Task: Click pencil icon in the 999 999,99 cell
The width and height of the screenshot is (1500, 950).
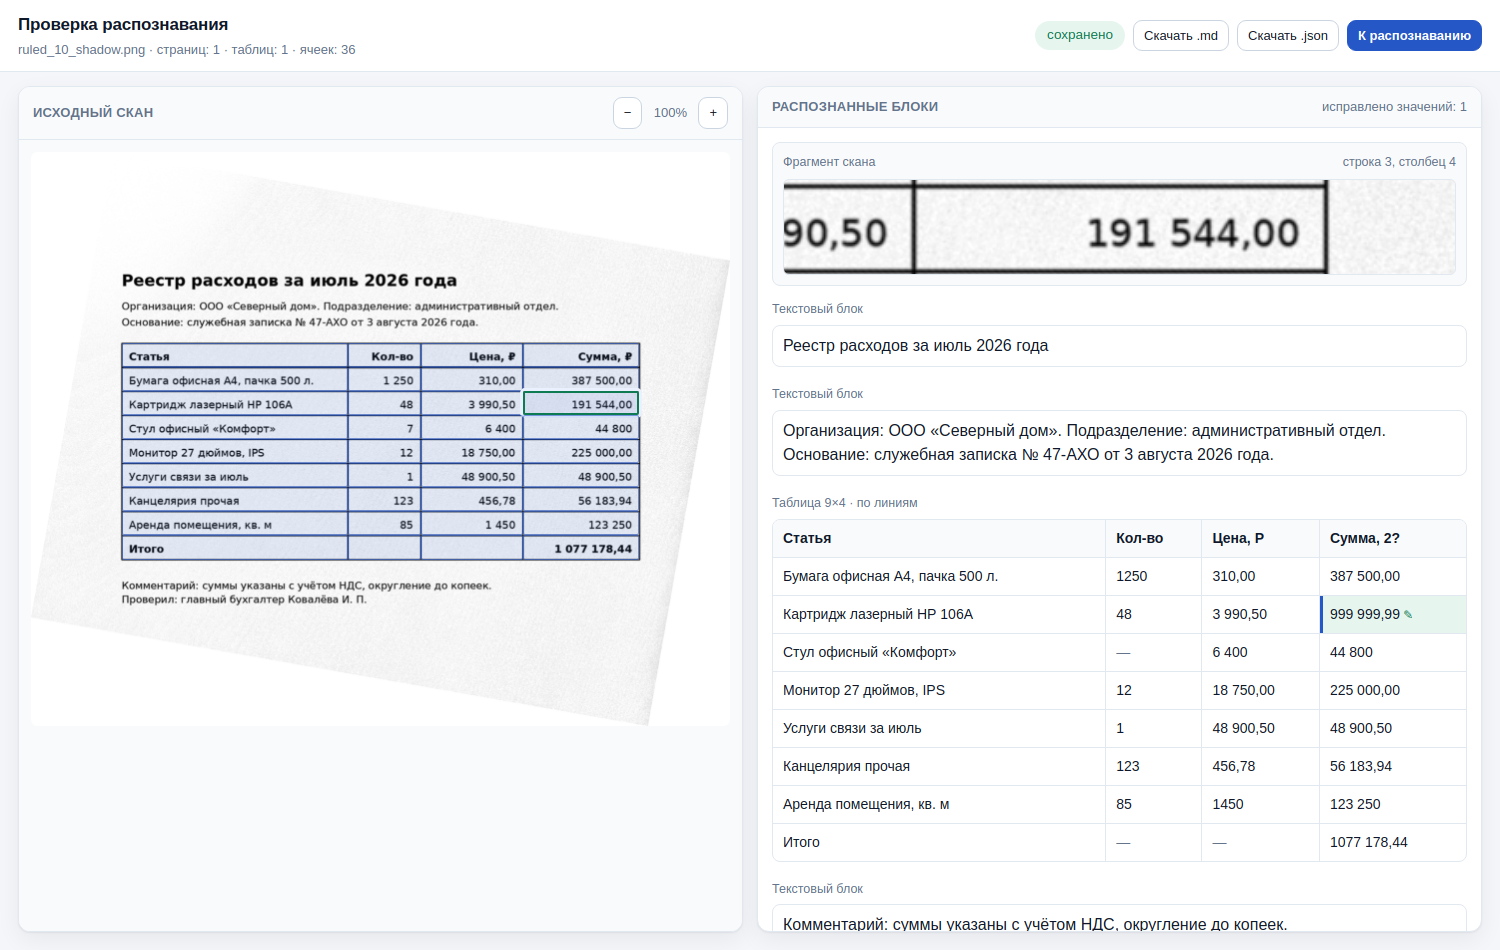Action: pos(1408,615)
